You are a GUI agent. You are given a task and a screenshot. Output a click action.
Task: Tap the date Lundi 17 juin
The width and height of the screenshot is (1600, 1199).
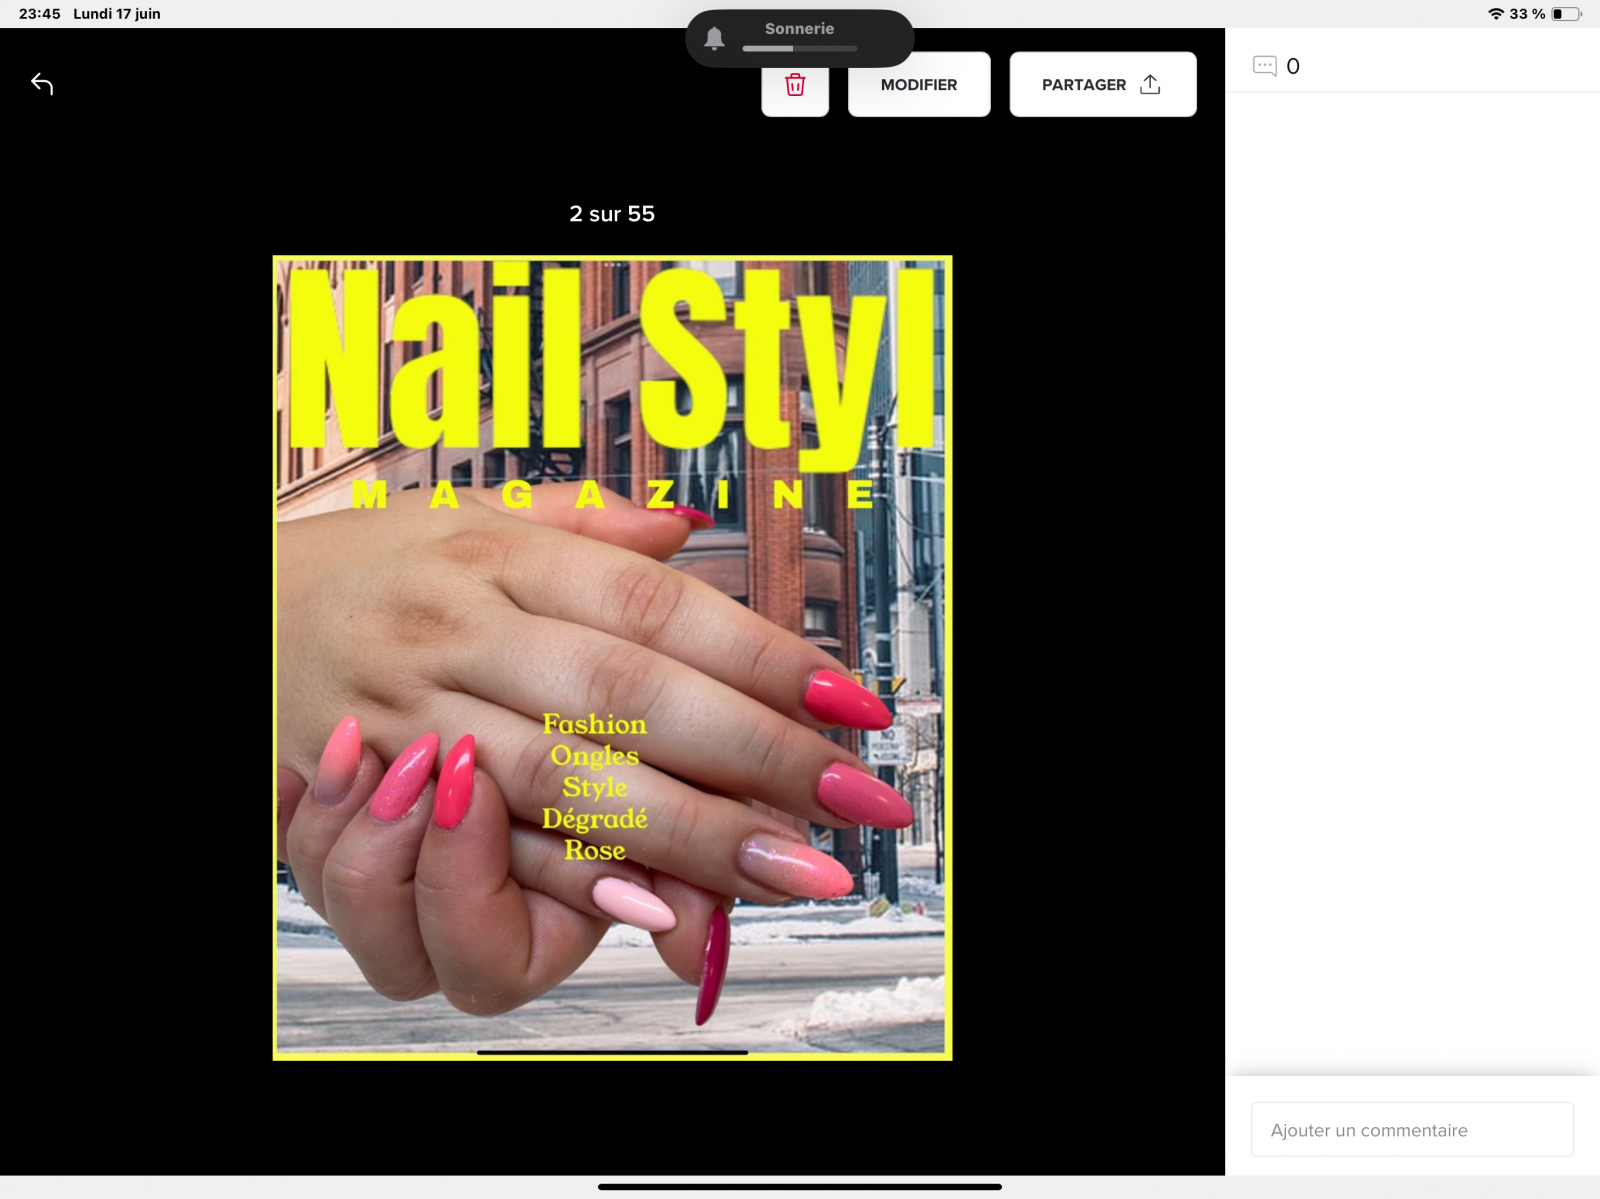[x=117, y=14]
